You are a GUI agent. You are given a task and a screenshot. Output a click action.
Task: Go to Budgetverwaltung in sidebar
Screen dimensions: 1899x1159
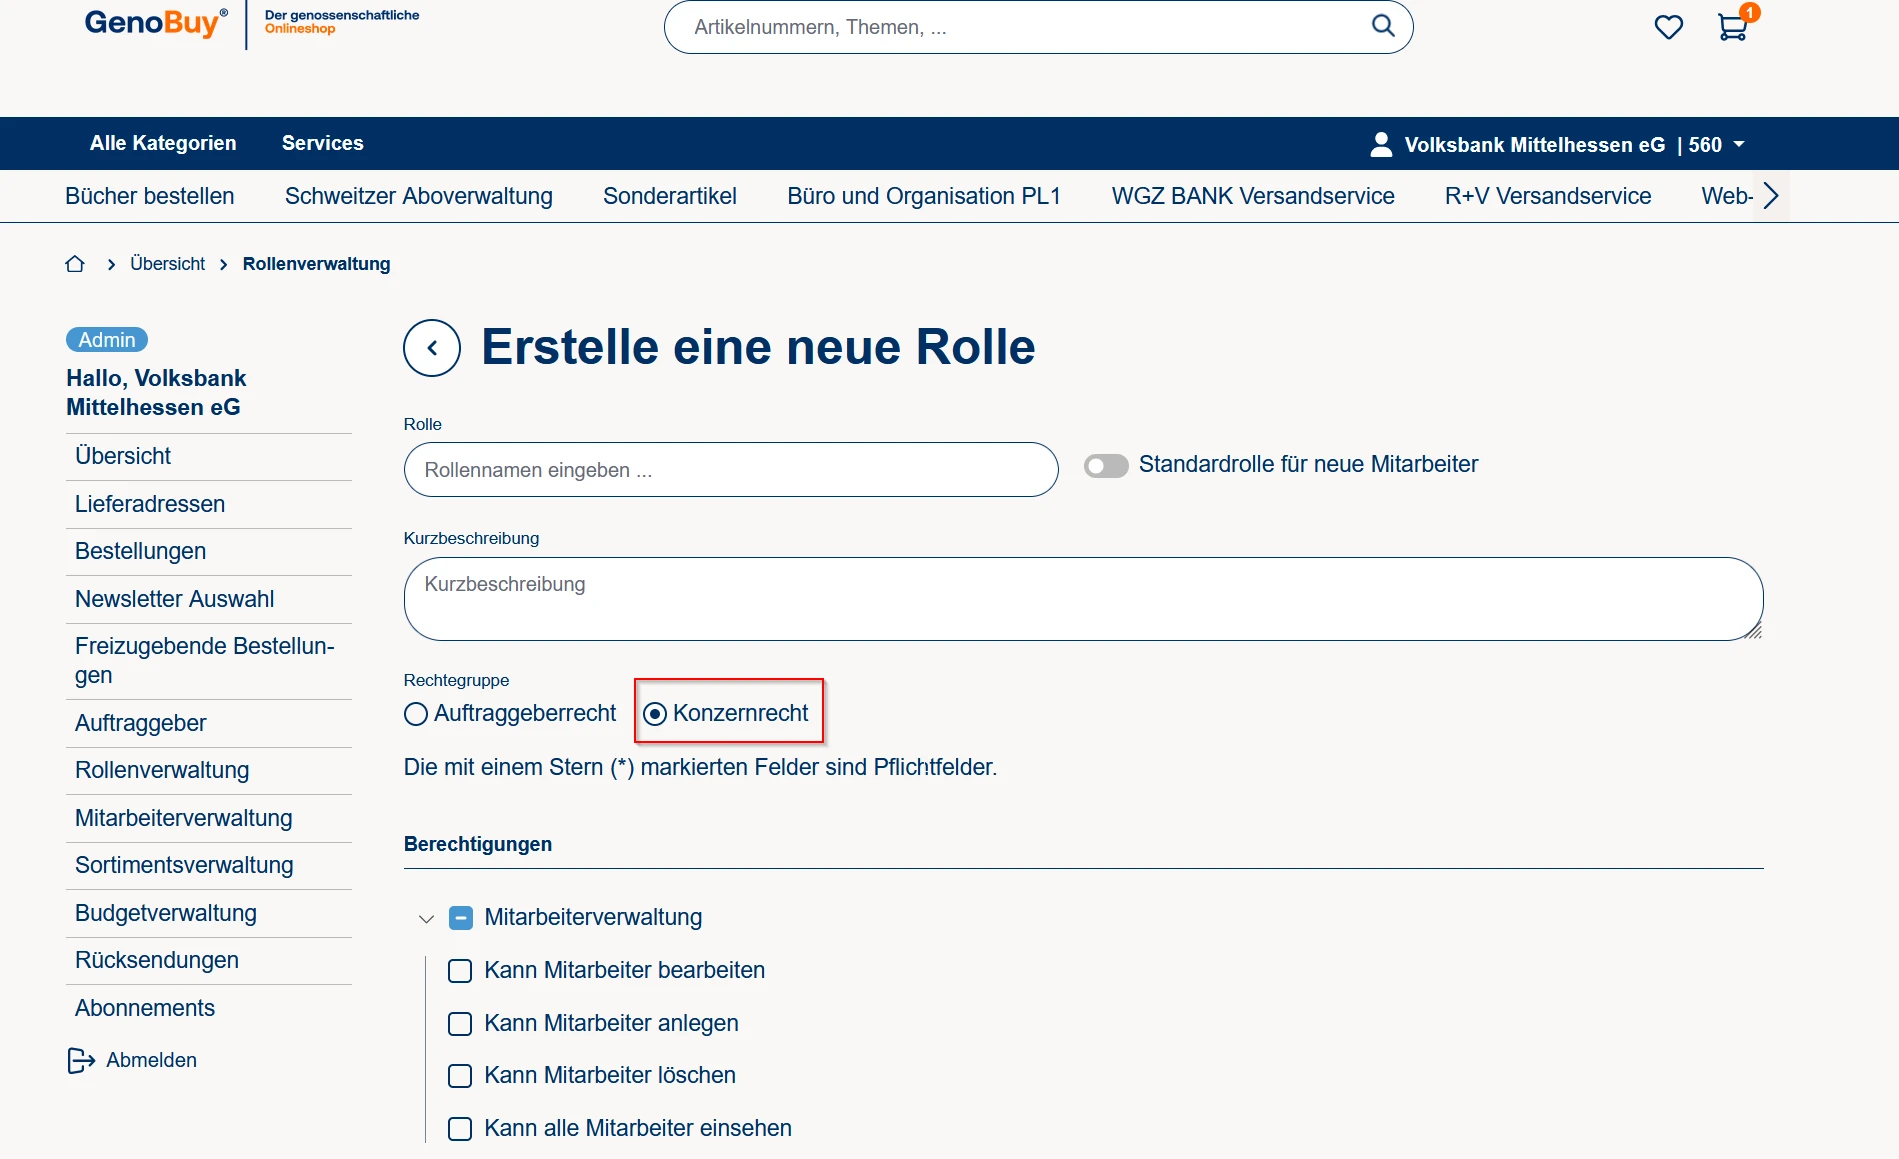166,913
